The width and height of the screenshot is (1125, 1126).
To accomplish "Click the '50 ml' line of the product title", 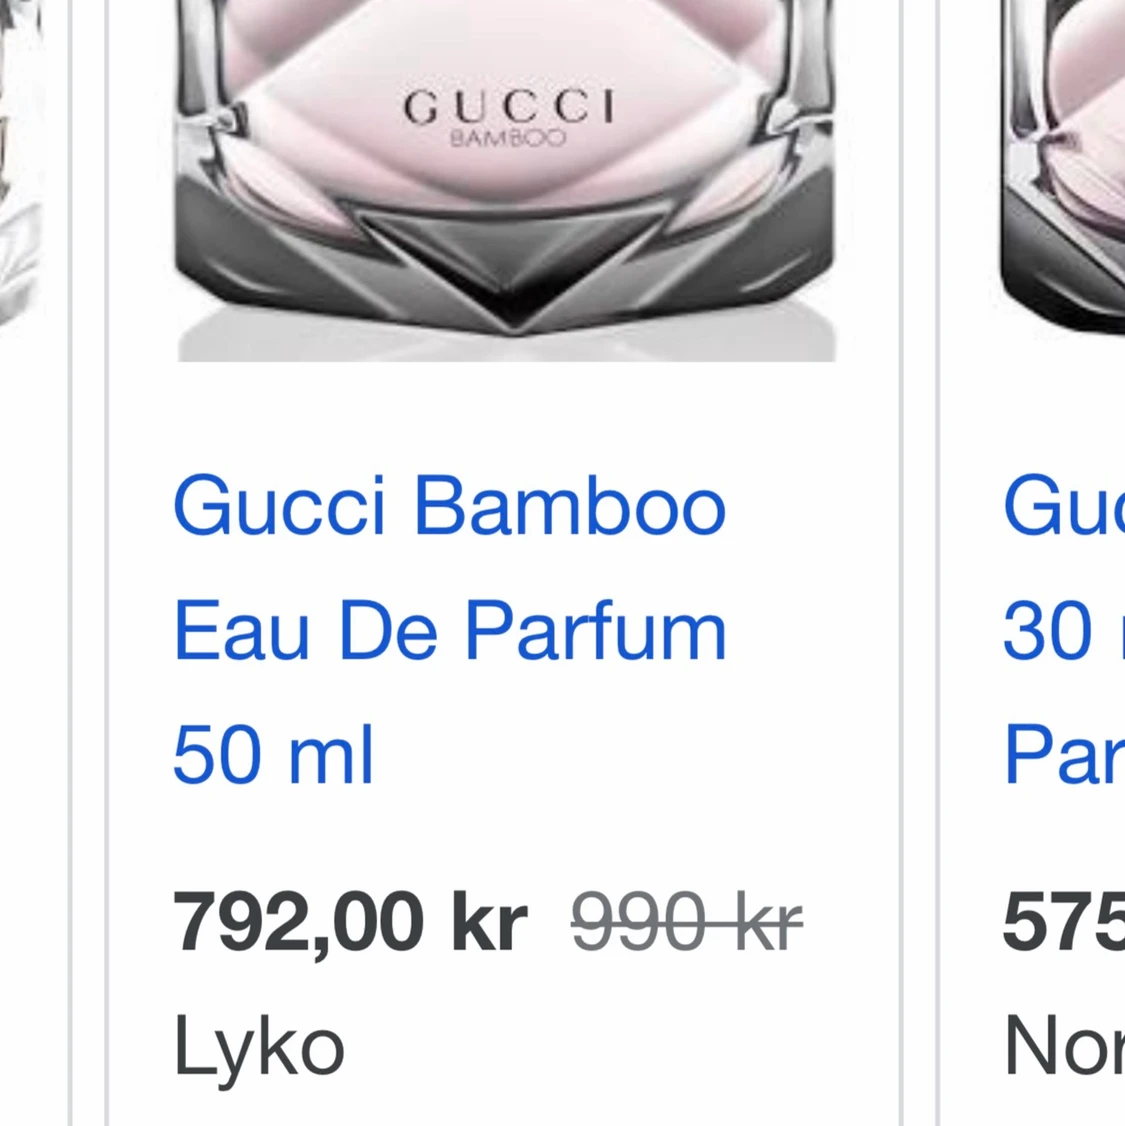I will [272, 755].
